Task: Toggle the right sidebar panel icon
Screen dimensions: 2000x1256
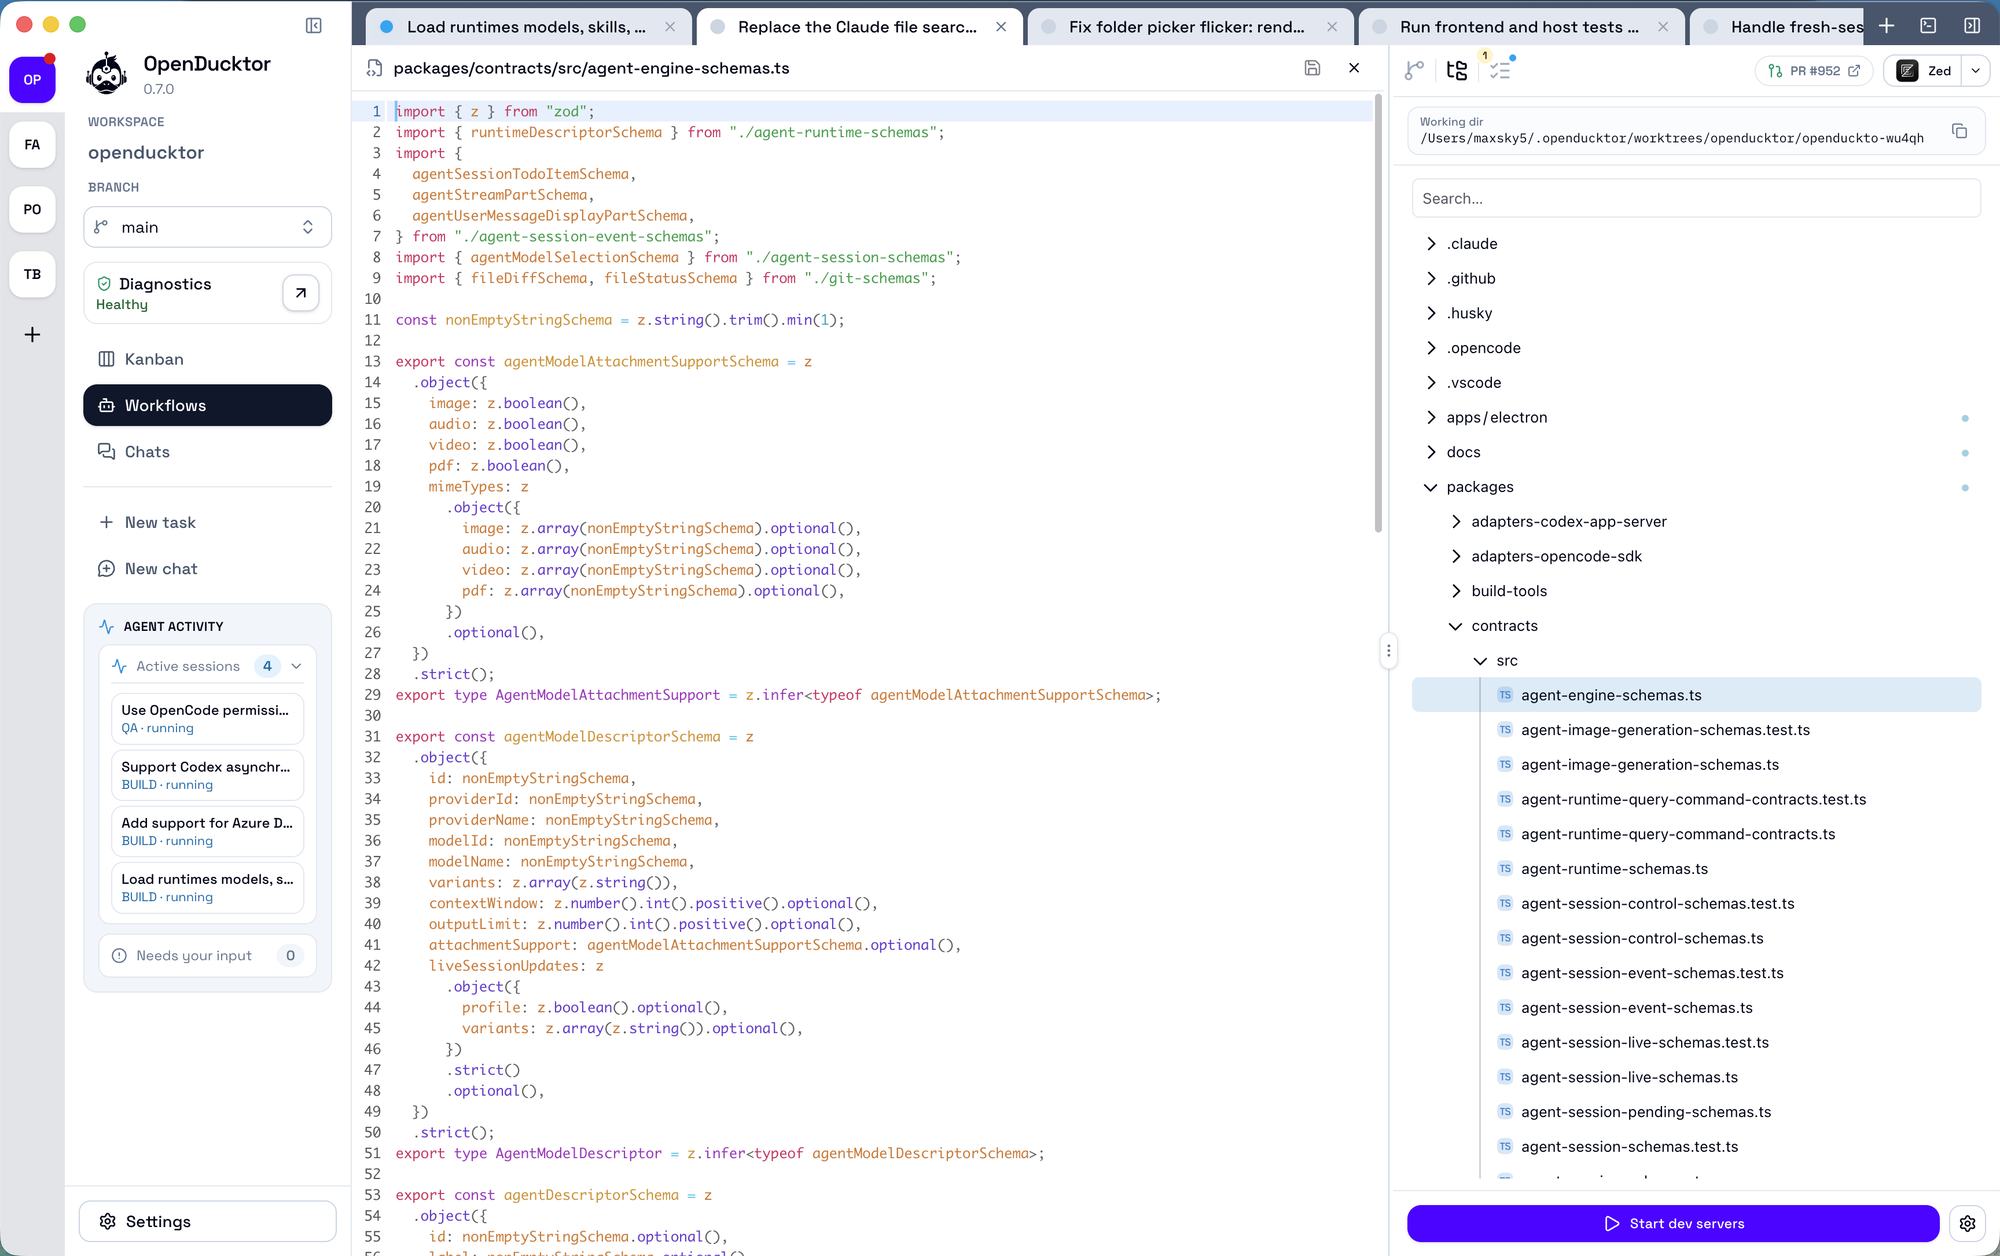Action: tap(1972, 26)
